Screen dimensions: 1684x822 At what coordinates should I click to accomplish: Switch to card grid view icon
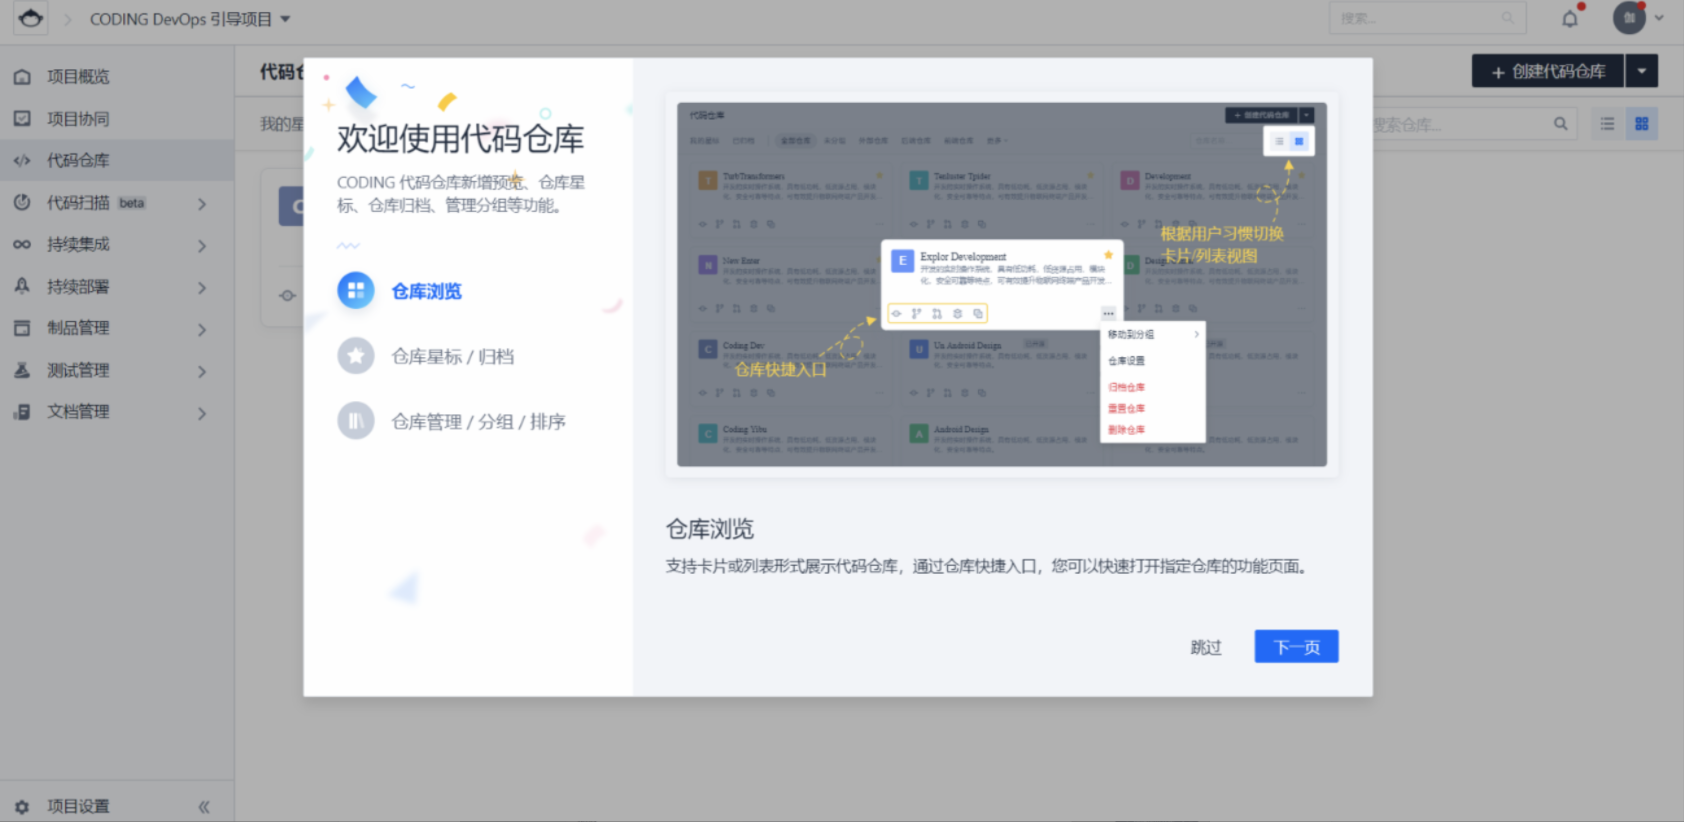(1642, 124)
